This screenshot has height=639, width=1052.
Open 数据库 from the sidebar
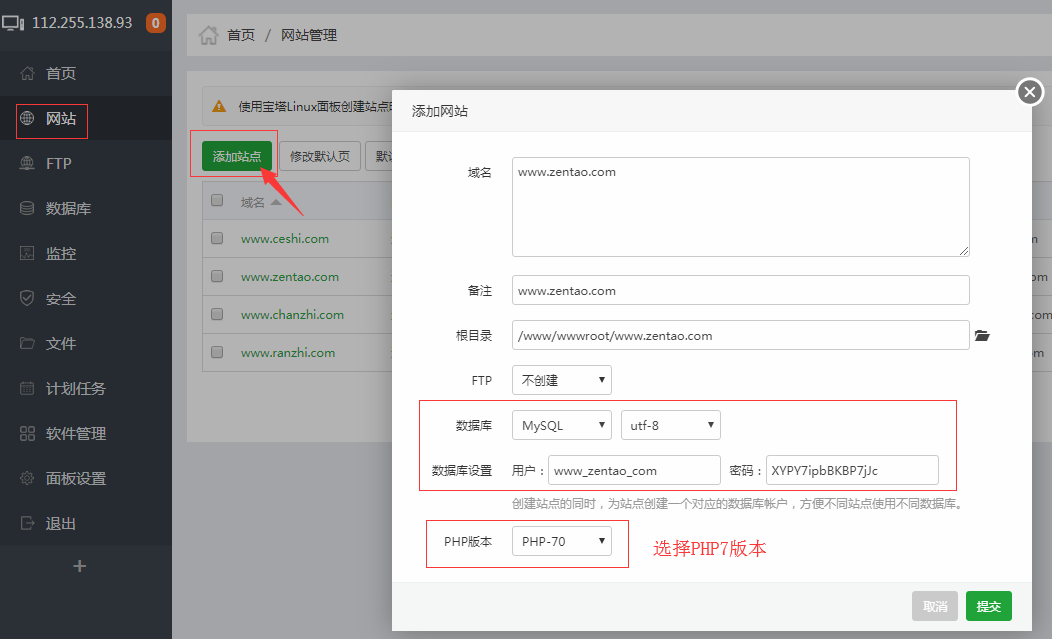(x=68, y=209)
